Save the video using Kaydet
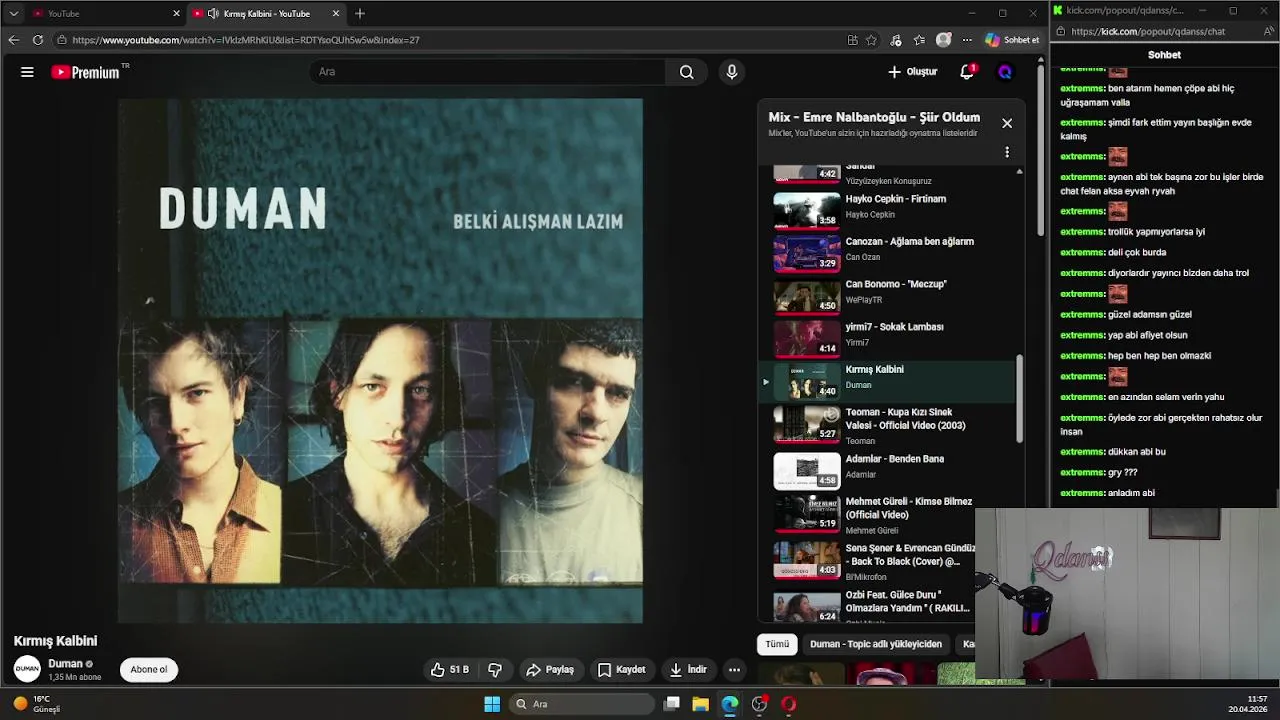Viewport: 1280px width, 720px height. pyautogui.click(x=621, y=670)
